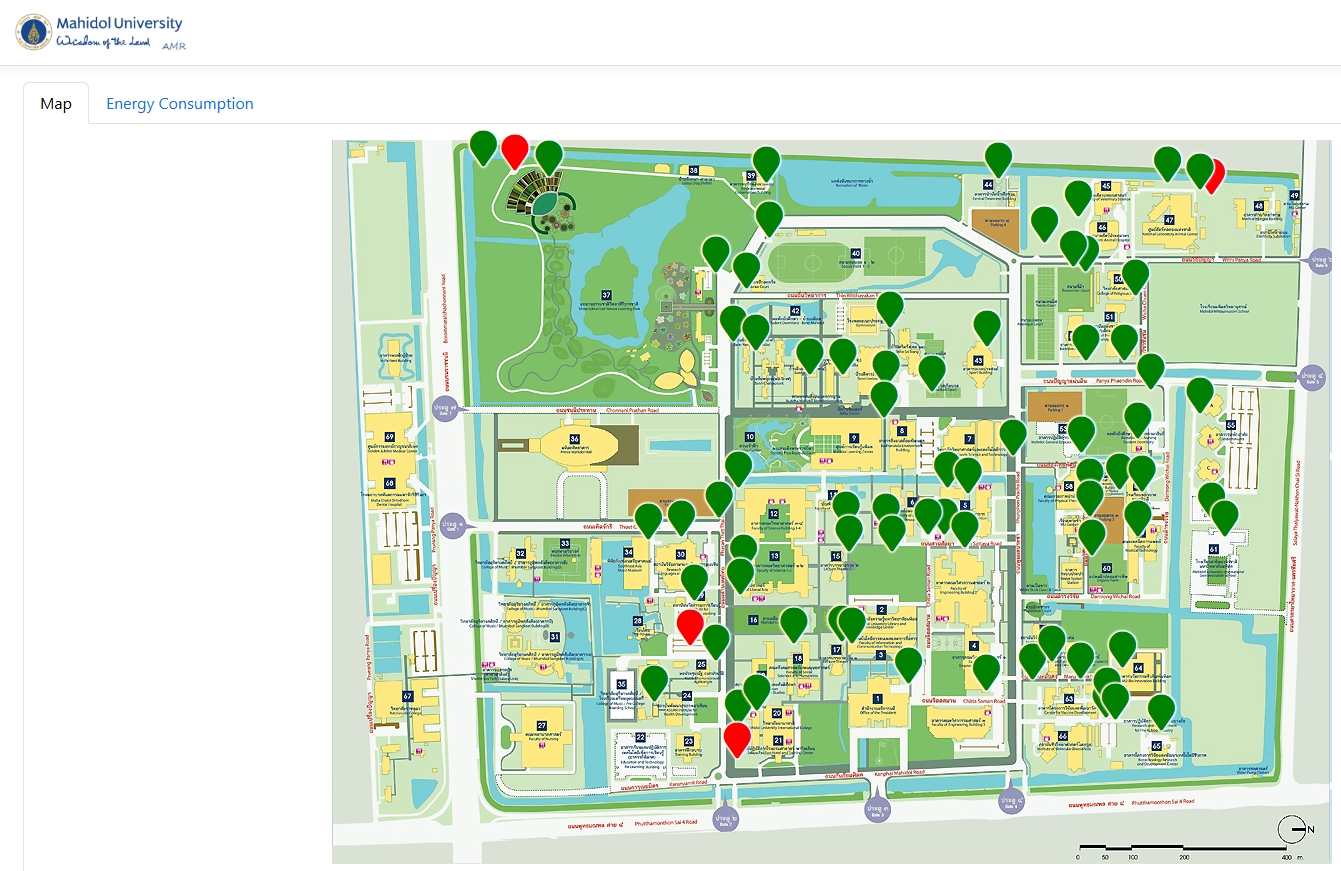Viewport: 1341px width, 871px height.
Task: Select green marker above building 43
Action: [986, 325]
